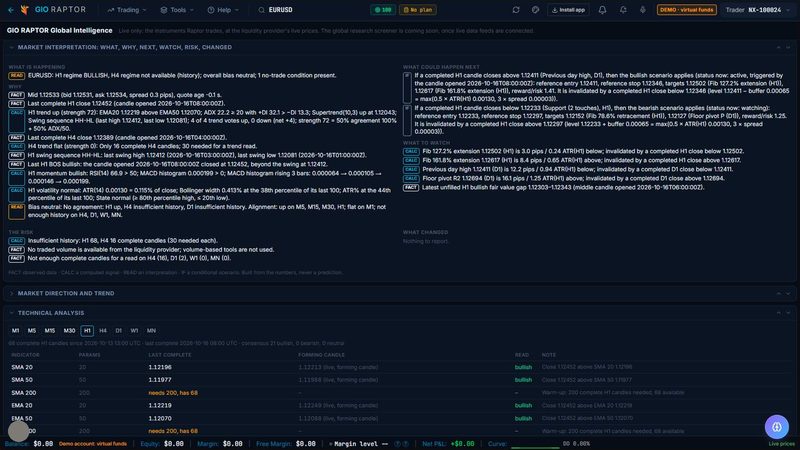Image resolution: width=800 pixels, height=450 pixels.
Task: Click the FACT tag on the fair value gap row
Action: 411,188
